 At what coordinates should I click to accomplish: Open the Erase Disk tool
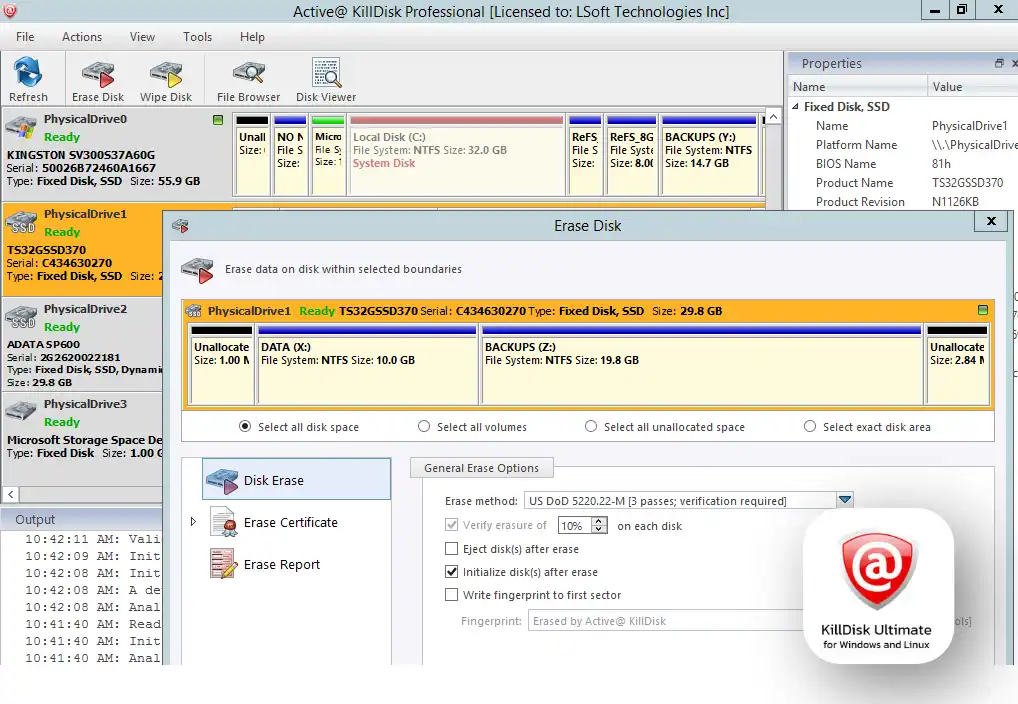coord(98,80)
